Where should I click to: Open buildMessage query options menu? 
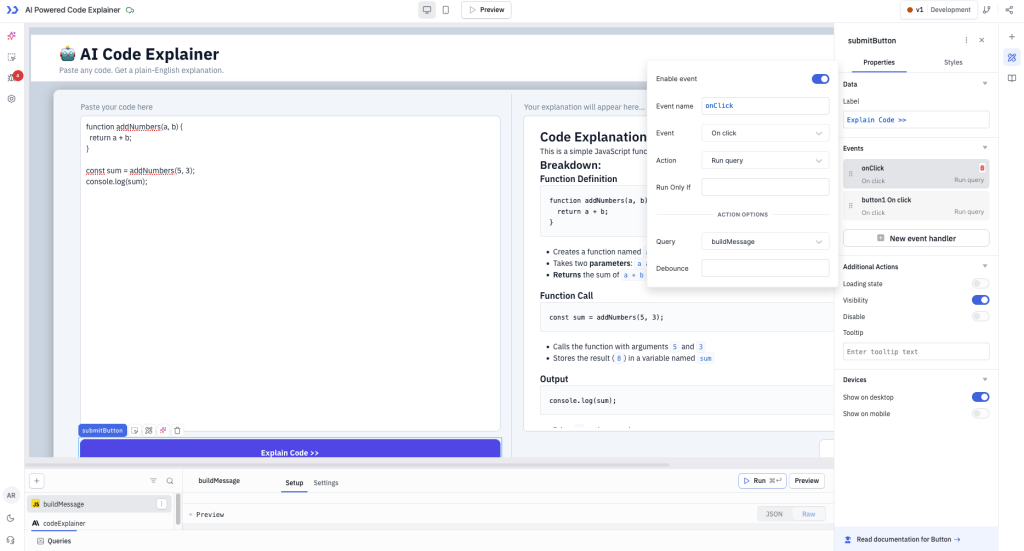tap(161, 504)
